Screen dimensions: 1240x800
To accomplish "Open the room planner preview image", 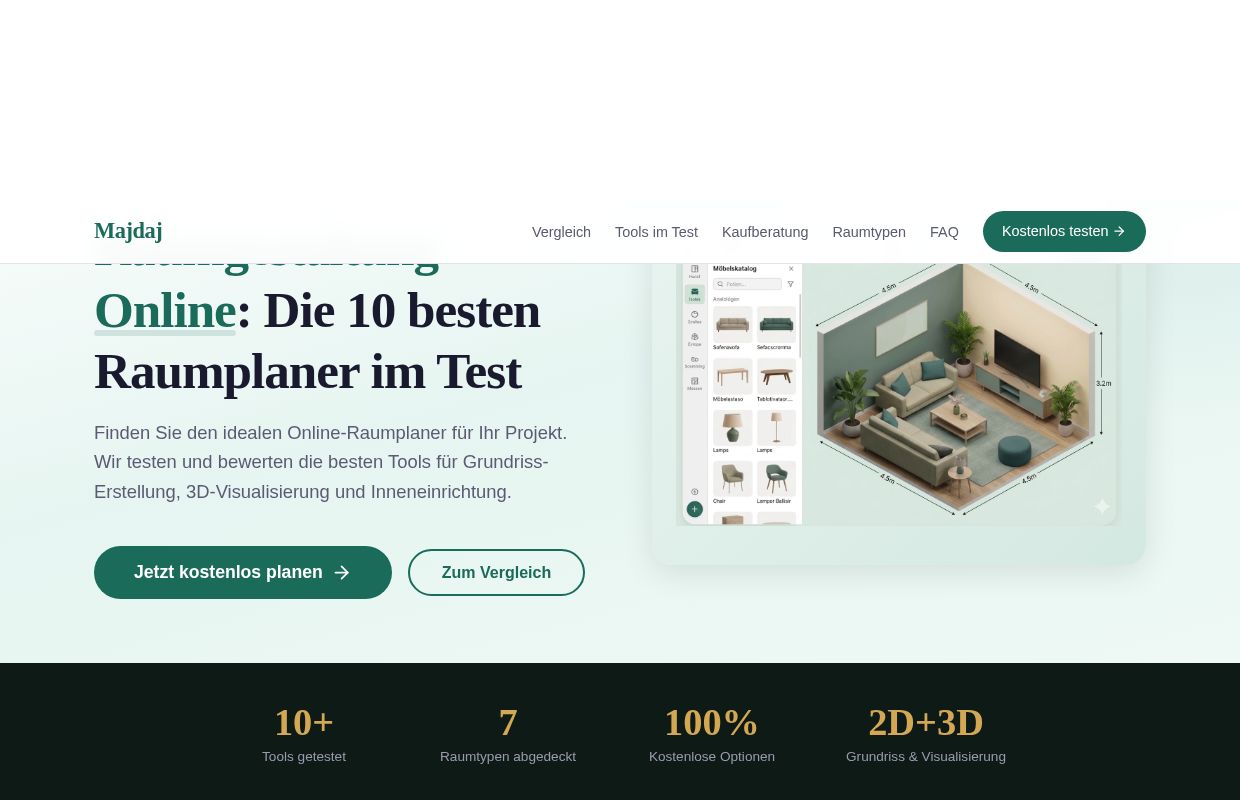I will (898, 394).
